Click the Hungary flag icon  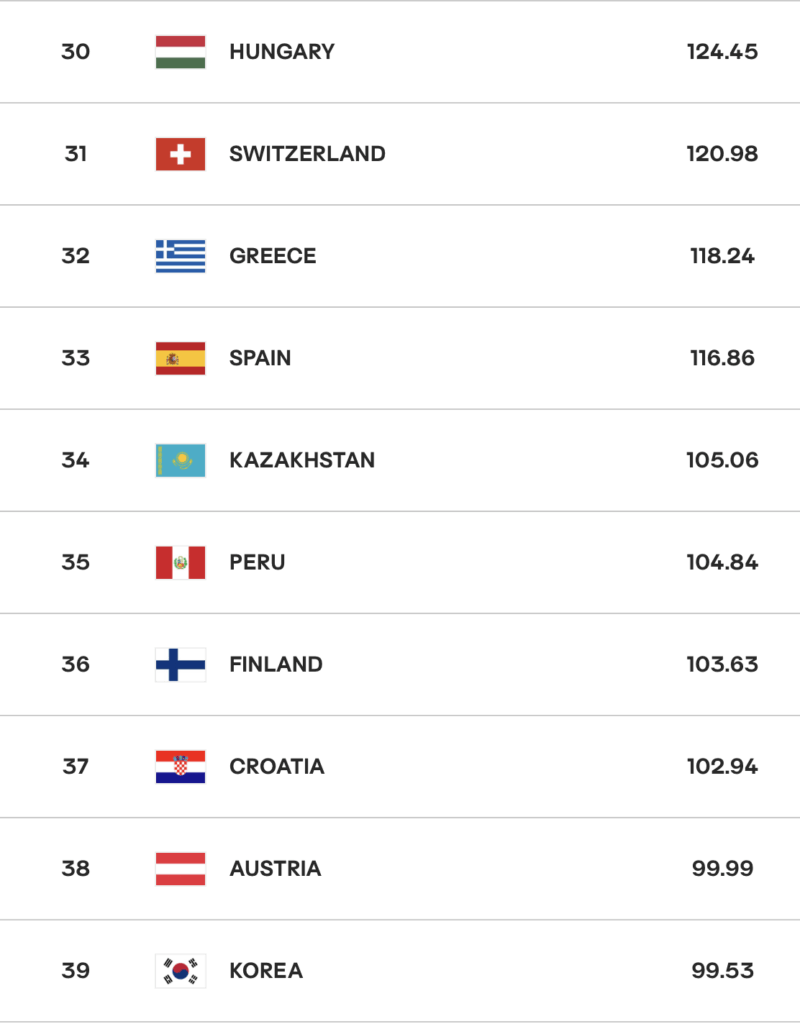(180, 52)
